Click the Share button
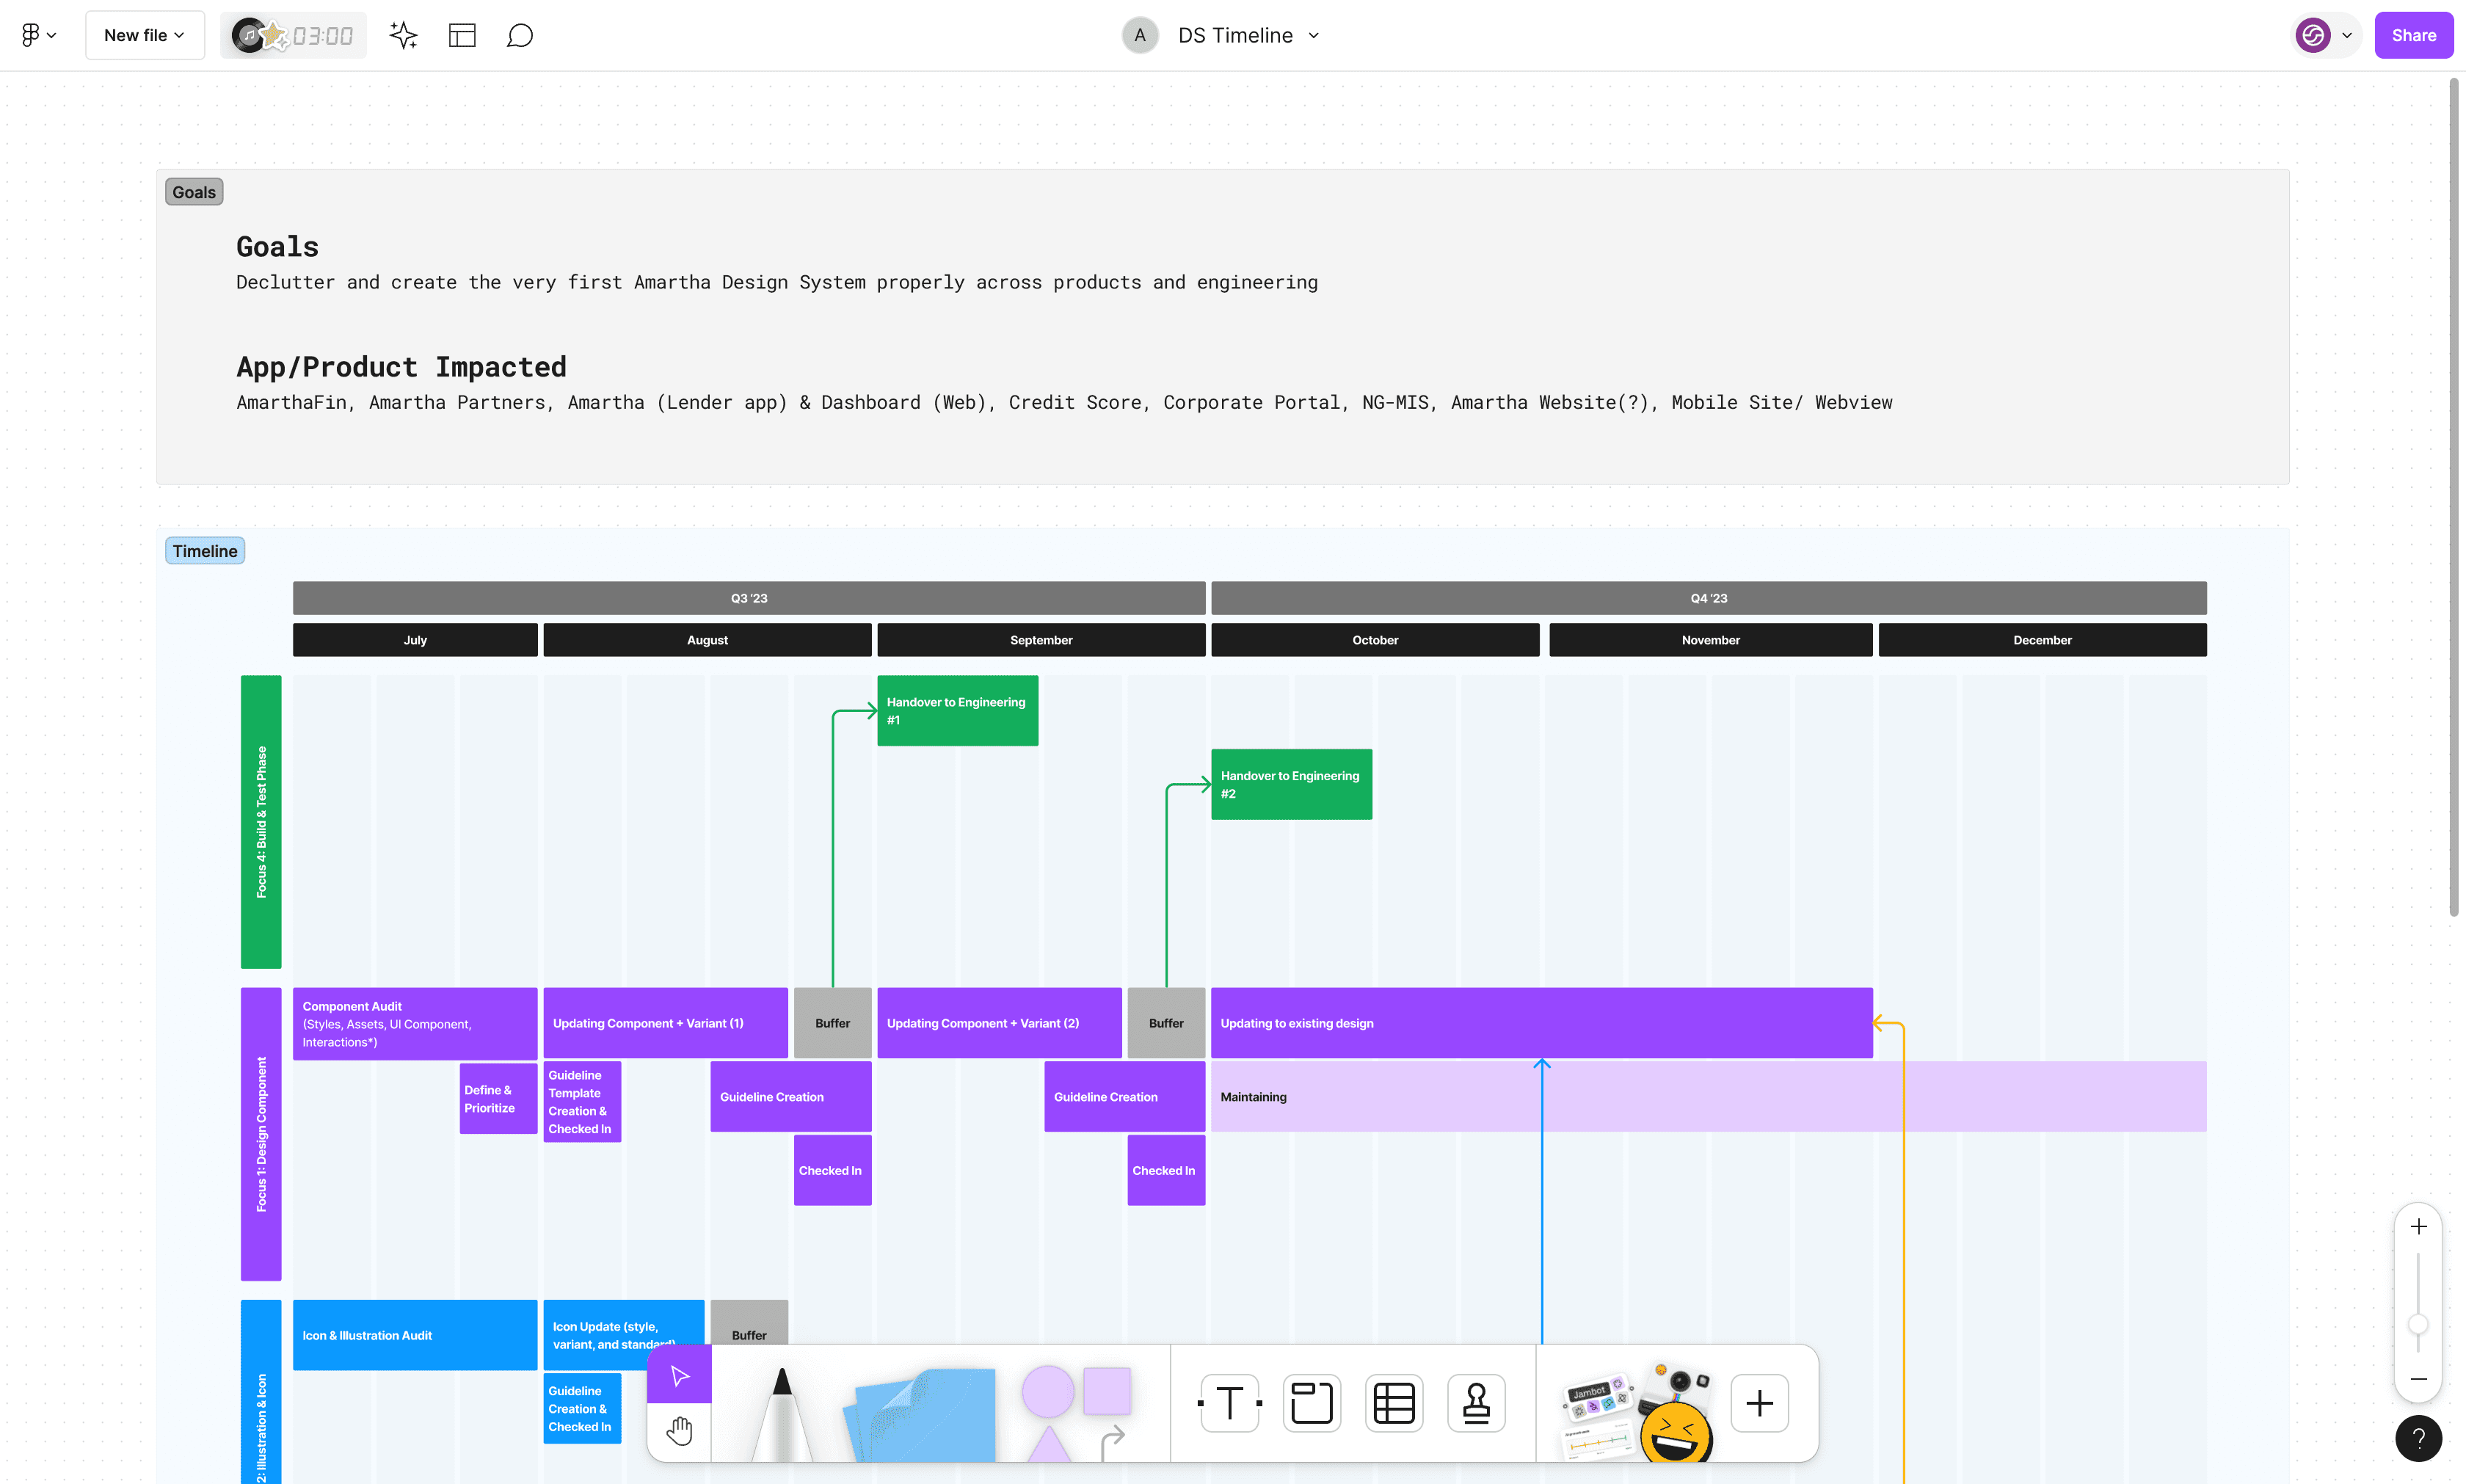 click(x=2412, y=36)
